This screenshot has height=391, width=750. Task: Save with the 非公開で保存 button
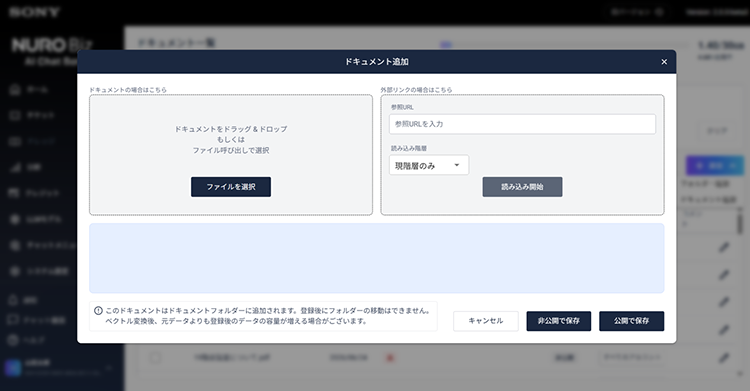[x=559, y=321]
